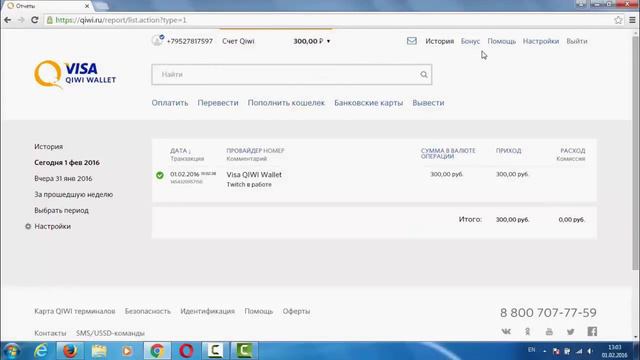
Task: Open the Перевести section
Action: coord(218,103)
